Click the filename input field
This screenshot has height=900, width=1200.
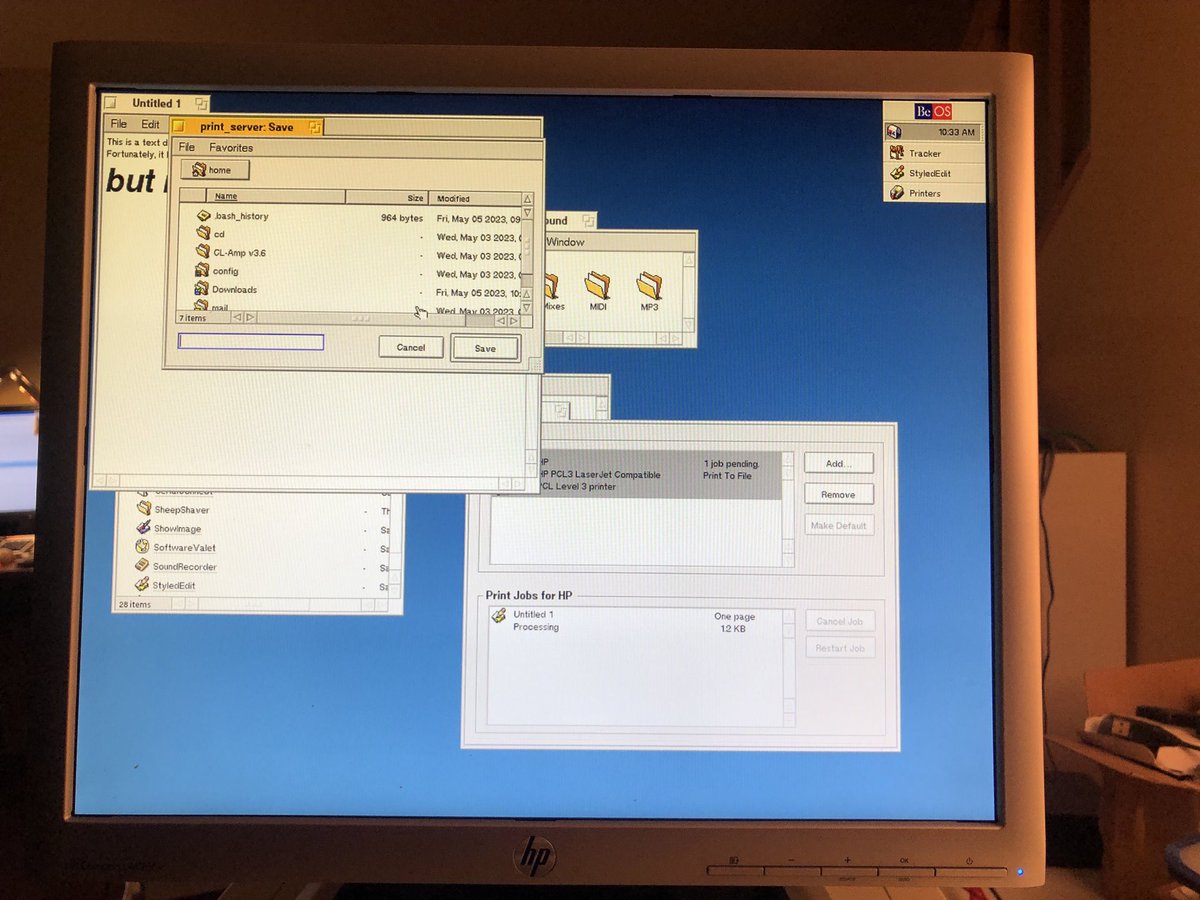250,342
